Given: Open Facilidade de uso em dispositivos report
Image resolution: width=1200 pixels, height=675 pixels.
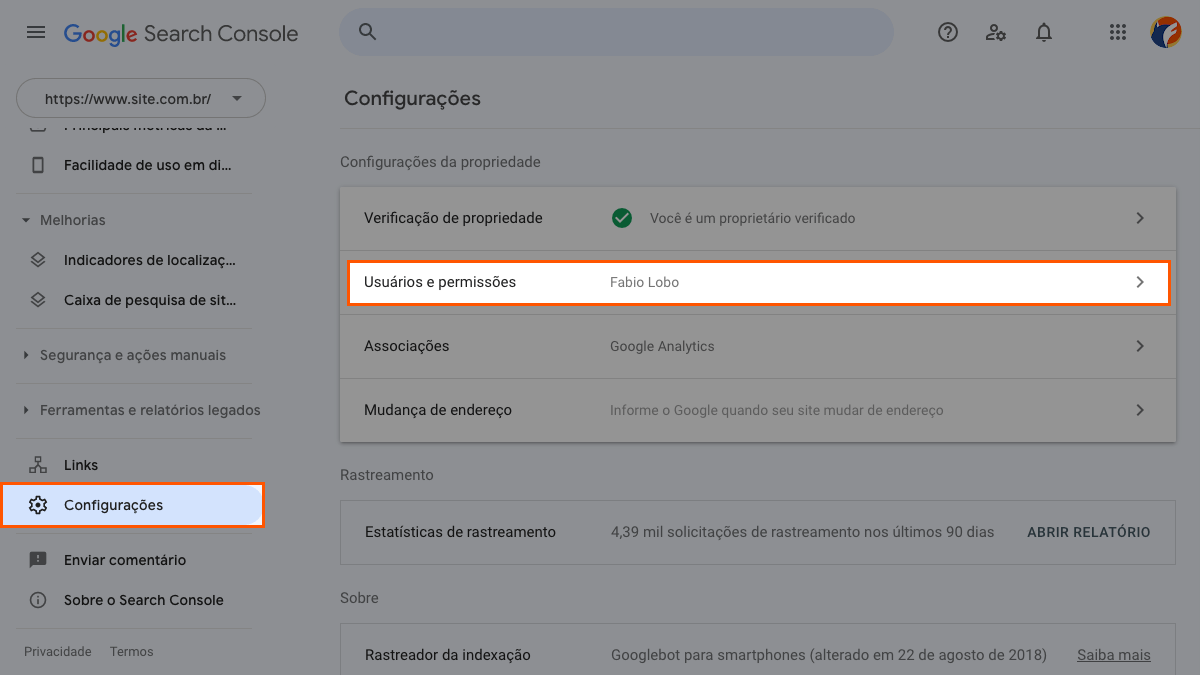Looking at the screenshot, I should click(134, 165).
